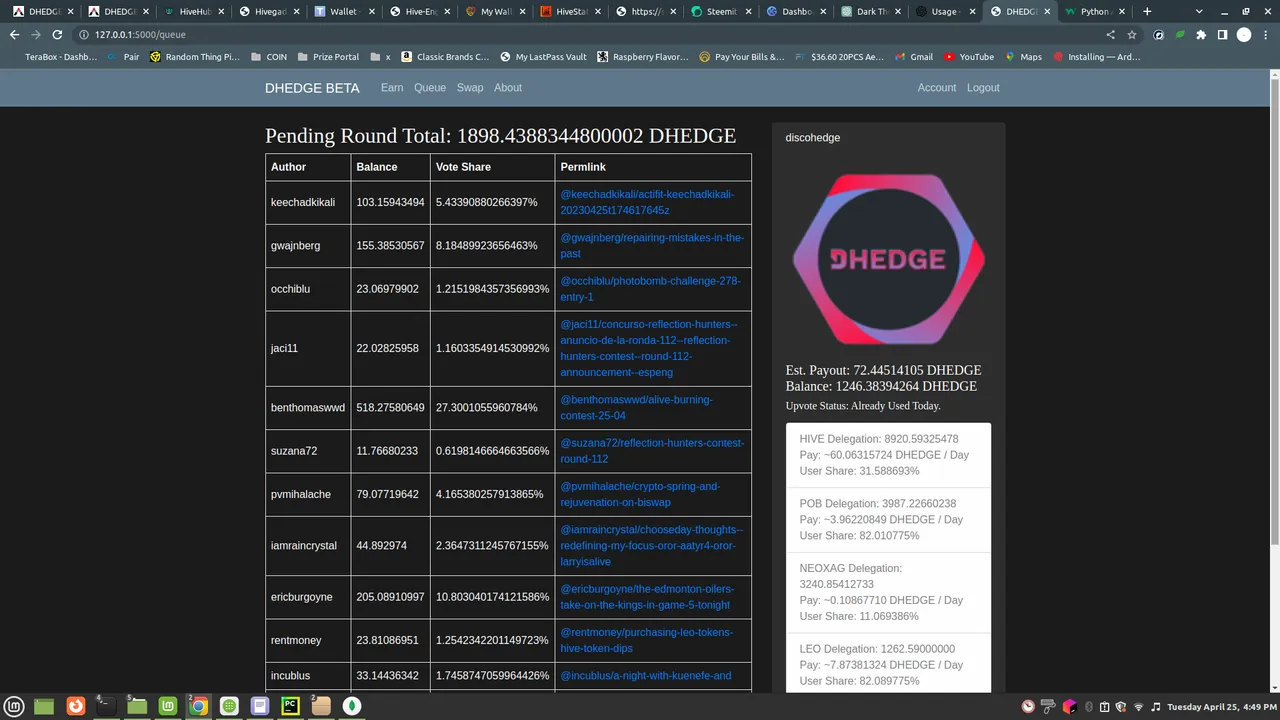Open the green leaf extension
The height and width of the screenshot is (720, 1280).
(1180, 34)
